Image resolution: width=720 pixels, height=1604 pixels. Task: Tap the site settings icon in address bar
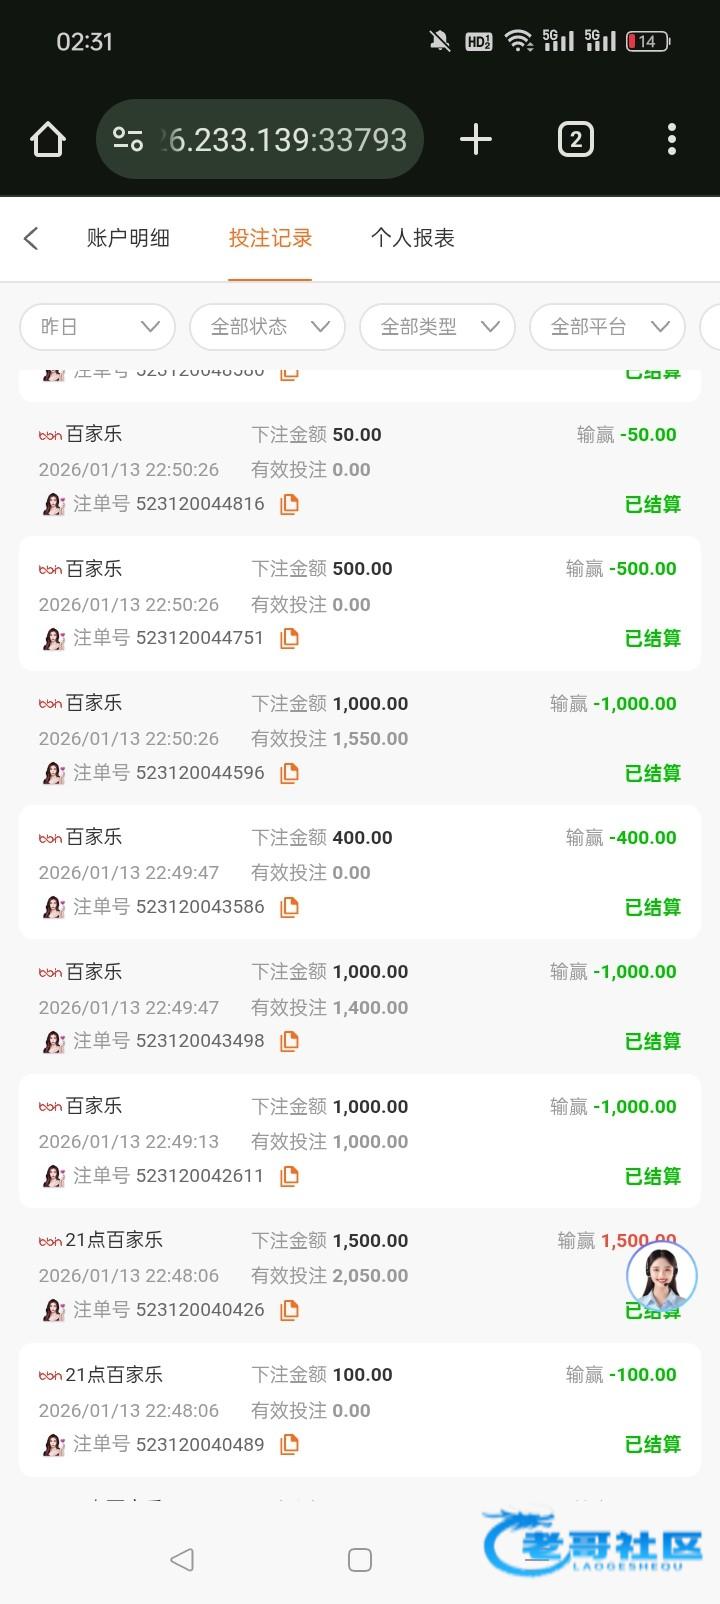coord(128,139)
